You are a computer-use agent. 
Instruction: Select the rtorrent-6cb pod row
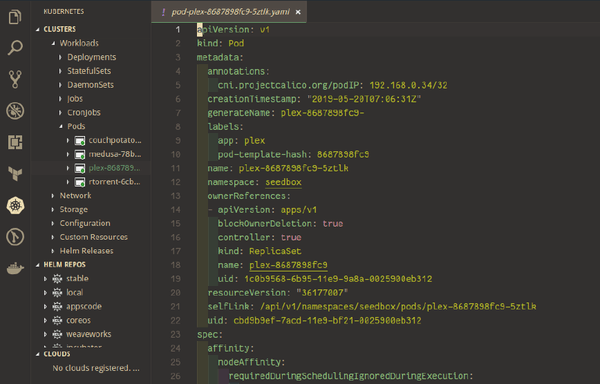91,182
